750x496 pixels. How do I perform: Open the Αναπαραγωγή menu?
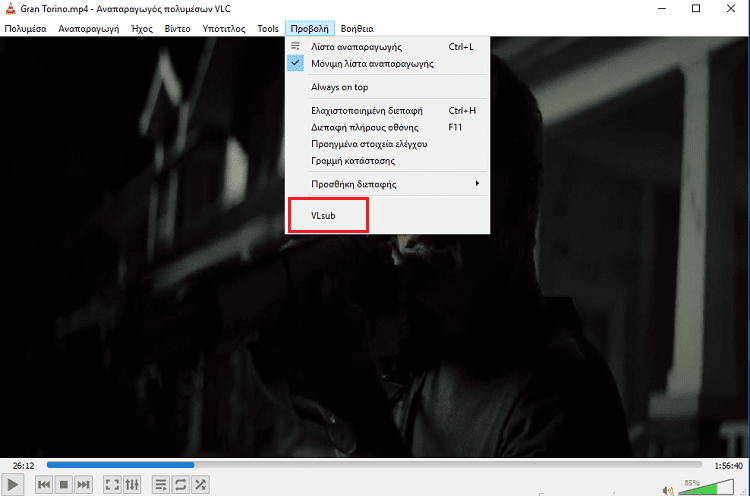point(88,29)
